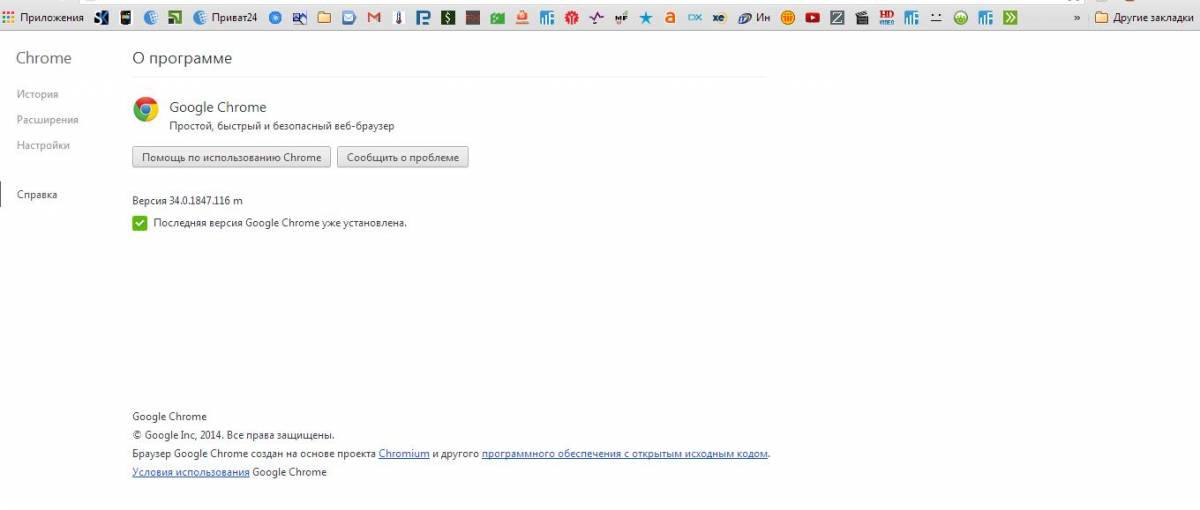
Task: Open the yellow folder in bookmarks bar
Action: coord(324,17)
